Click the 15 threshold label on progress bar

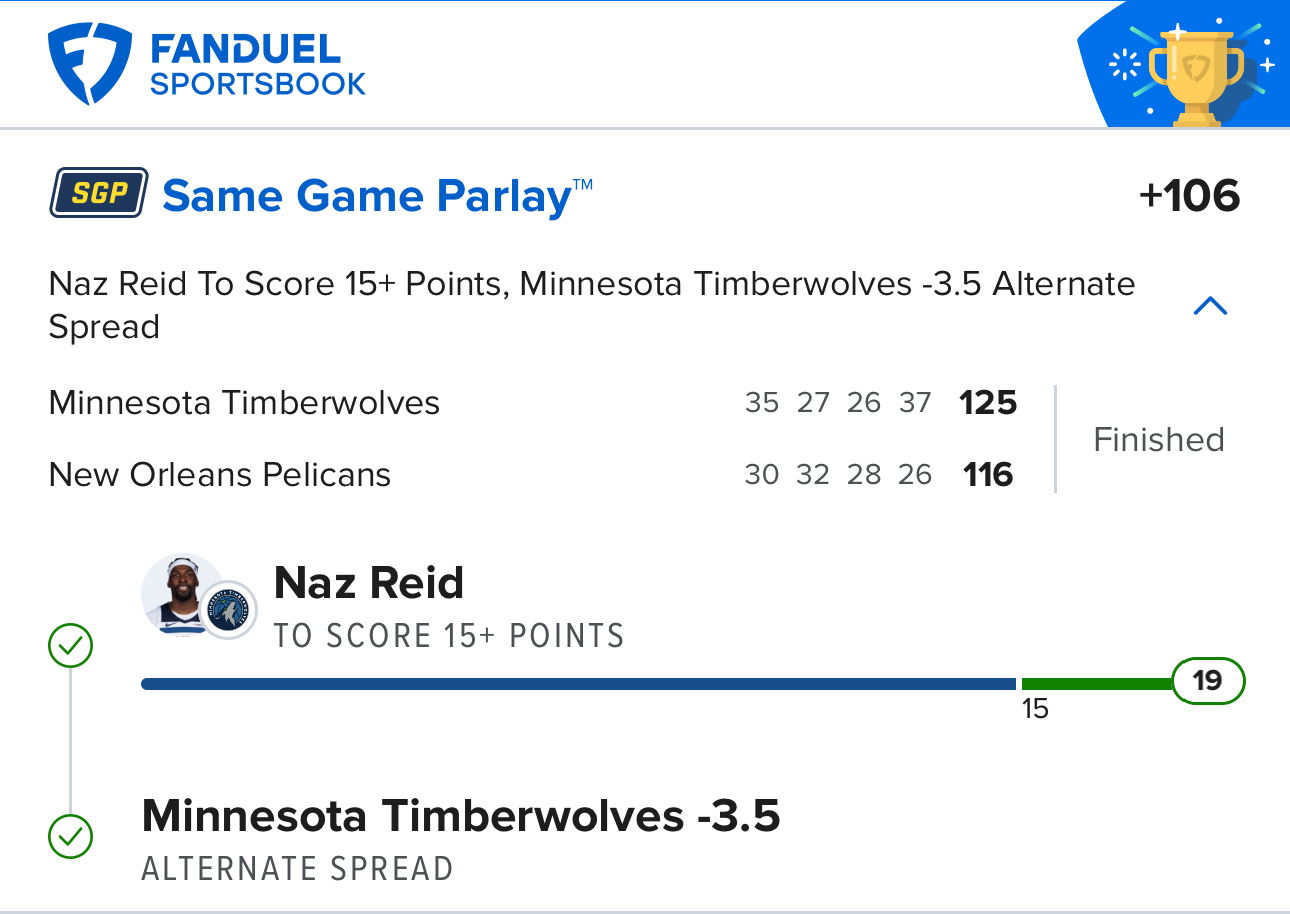[1035, 709]
